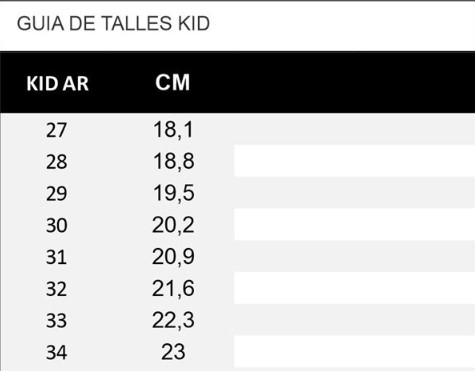
Task: Select the KID AR column header
Action: pos(57,83)
